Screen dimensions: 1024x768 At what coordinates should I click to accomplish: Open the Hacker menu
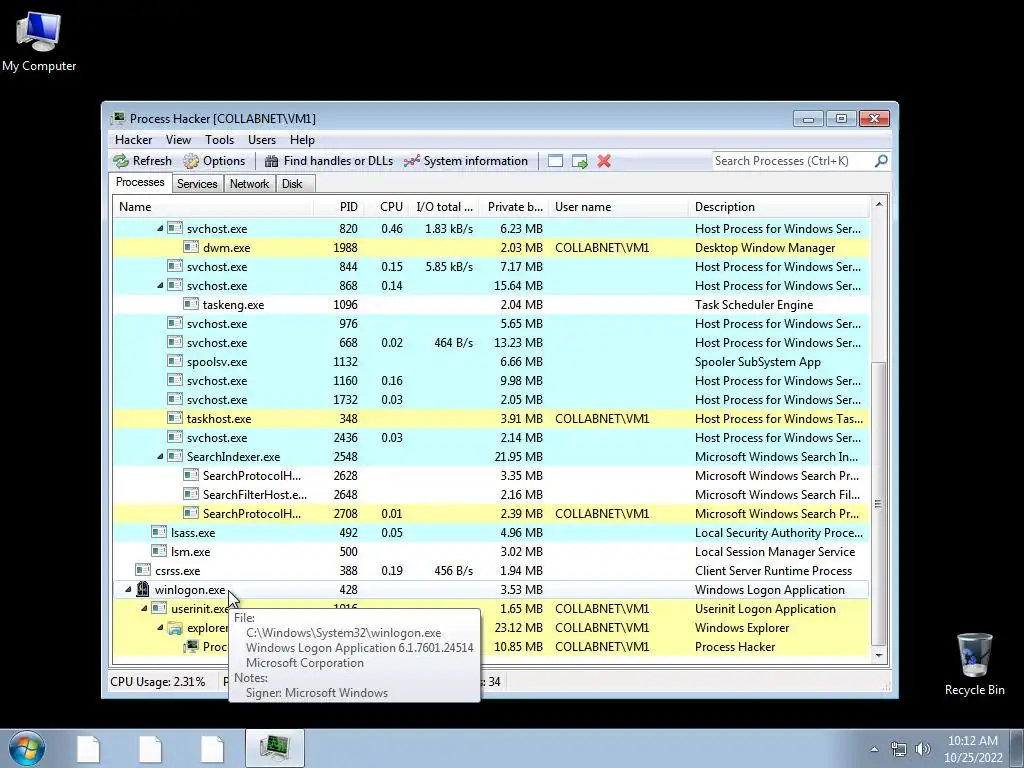(x=133, y=140)
